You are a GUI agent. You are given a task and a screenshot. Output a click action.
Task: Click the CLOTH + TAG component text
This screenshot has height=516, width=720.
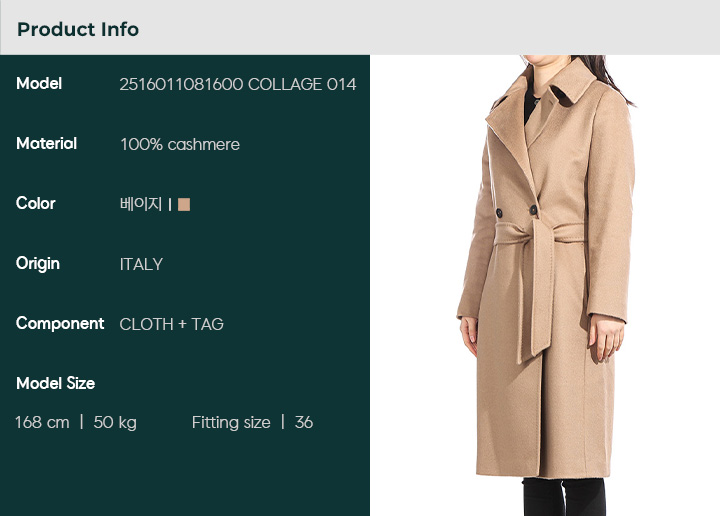pyautogui.click(x=172, y=324)
